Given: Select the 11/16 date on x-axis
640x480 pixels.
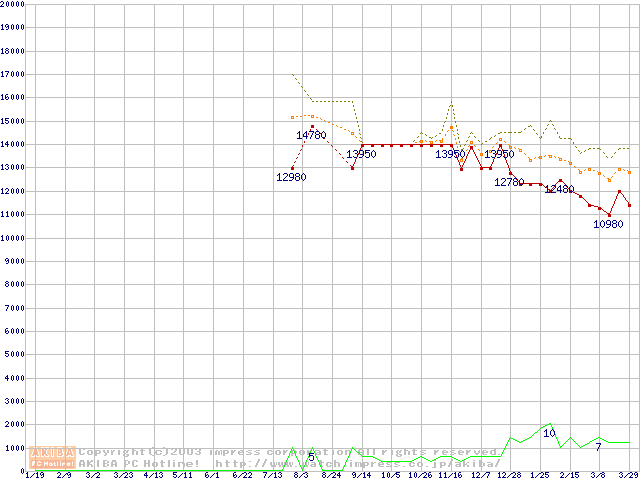Looking at the screenshot, I should [x=450, y=475].
